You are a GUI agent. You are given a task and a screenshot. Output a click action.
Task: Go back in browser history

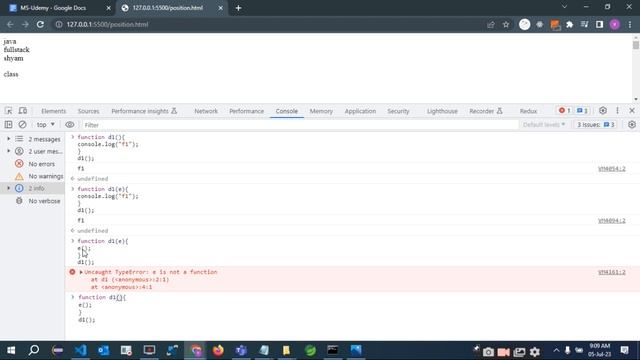click(x=10, y=24)
